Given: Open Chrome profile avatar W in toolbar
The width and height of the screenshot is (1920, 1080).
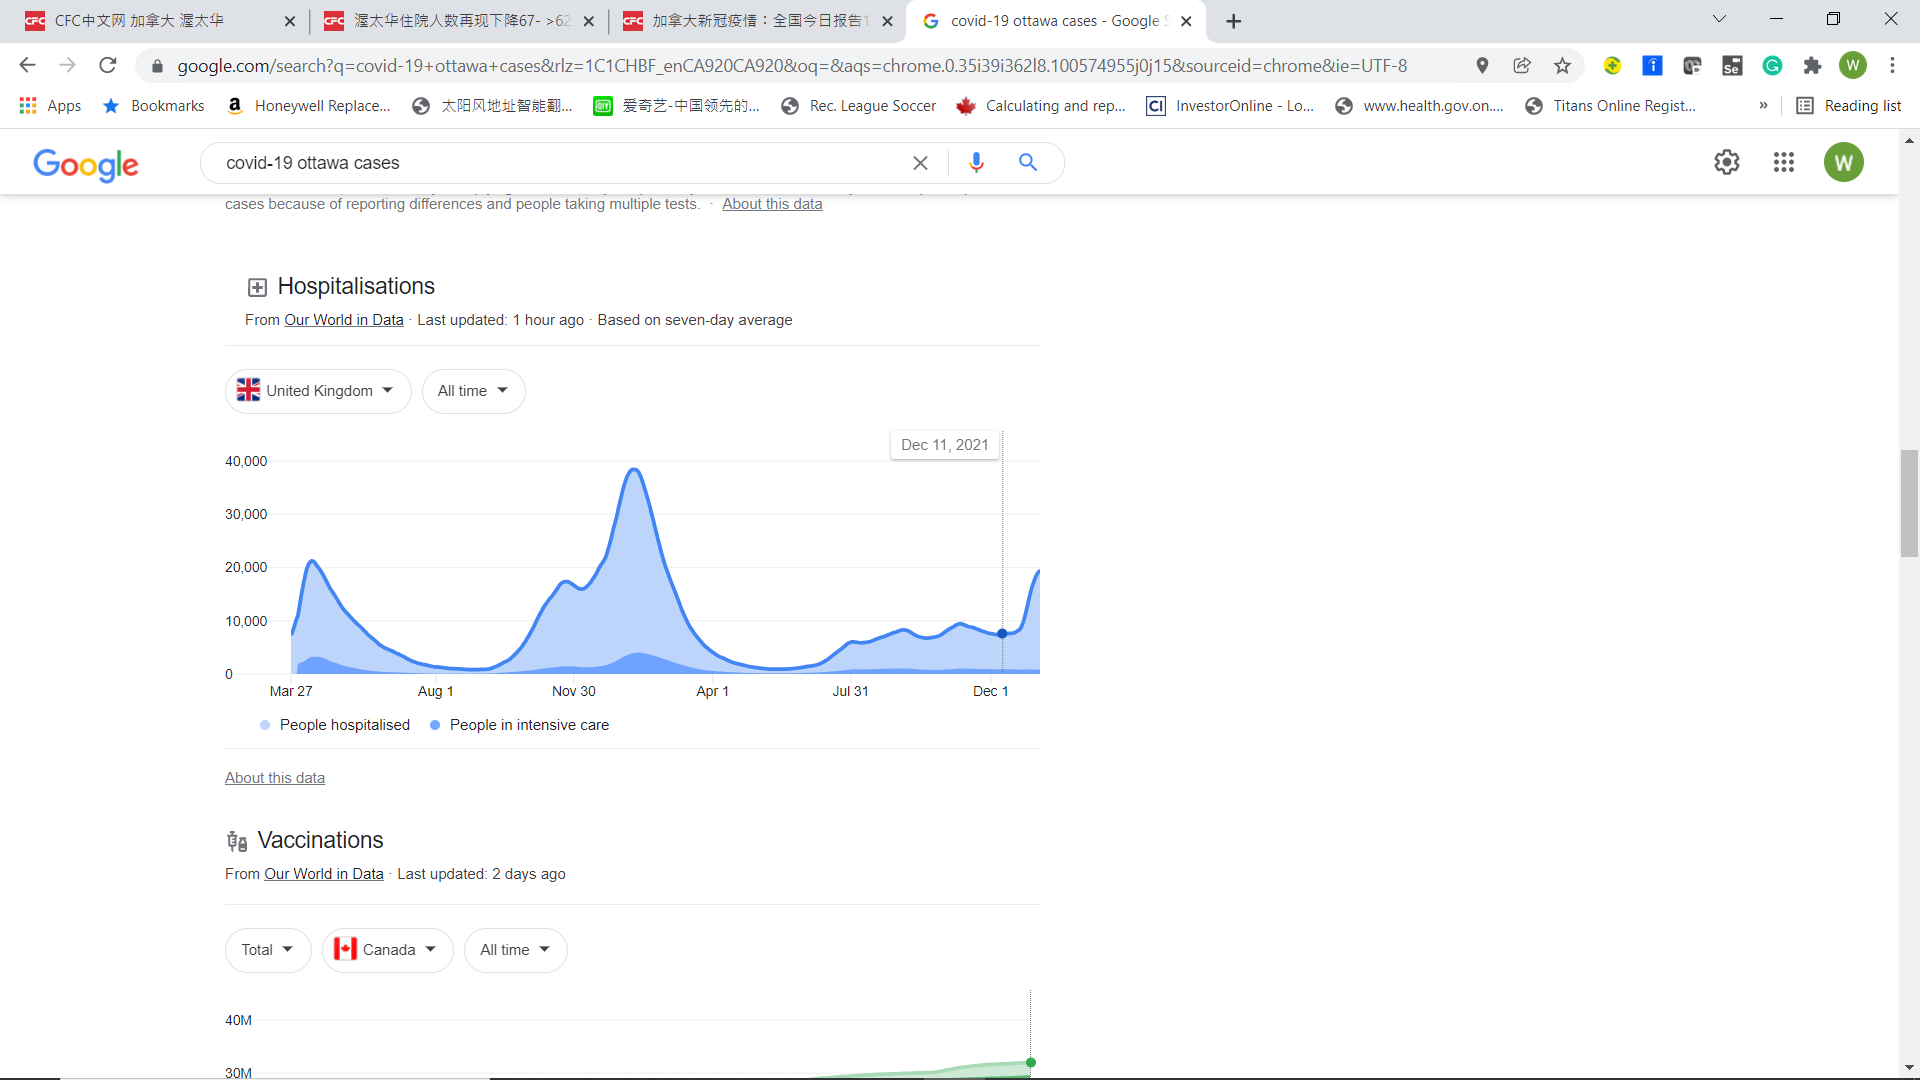Looking at the screenshot, I should [1852, 65].
